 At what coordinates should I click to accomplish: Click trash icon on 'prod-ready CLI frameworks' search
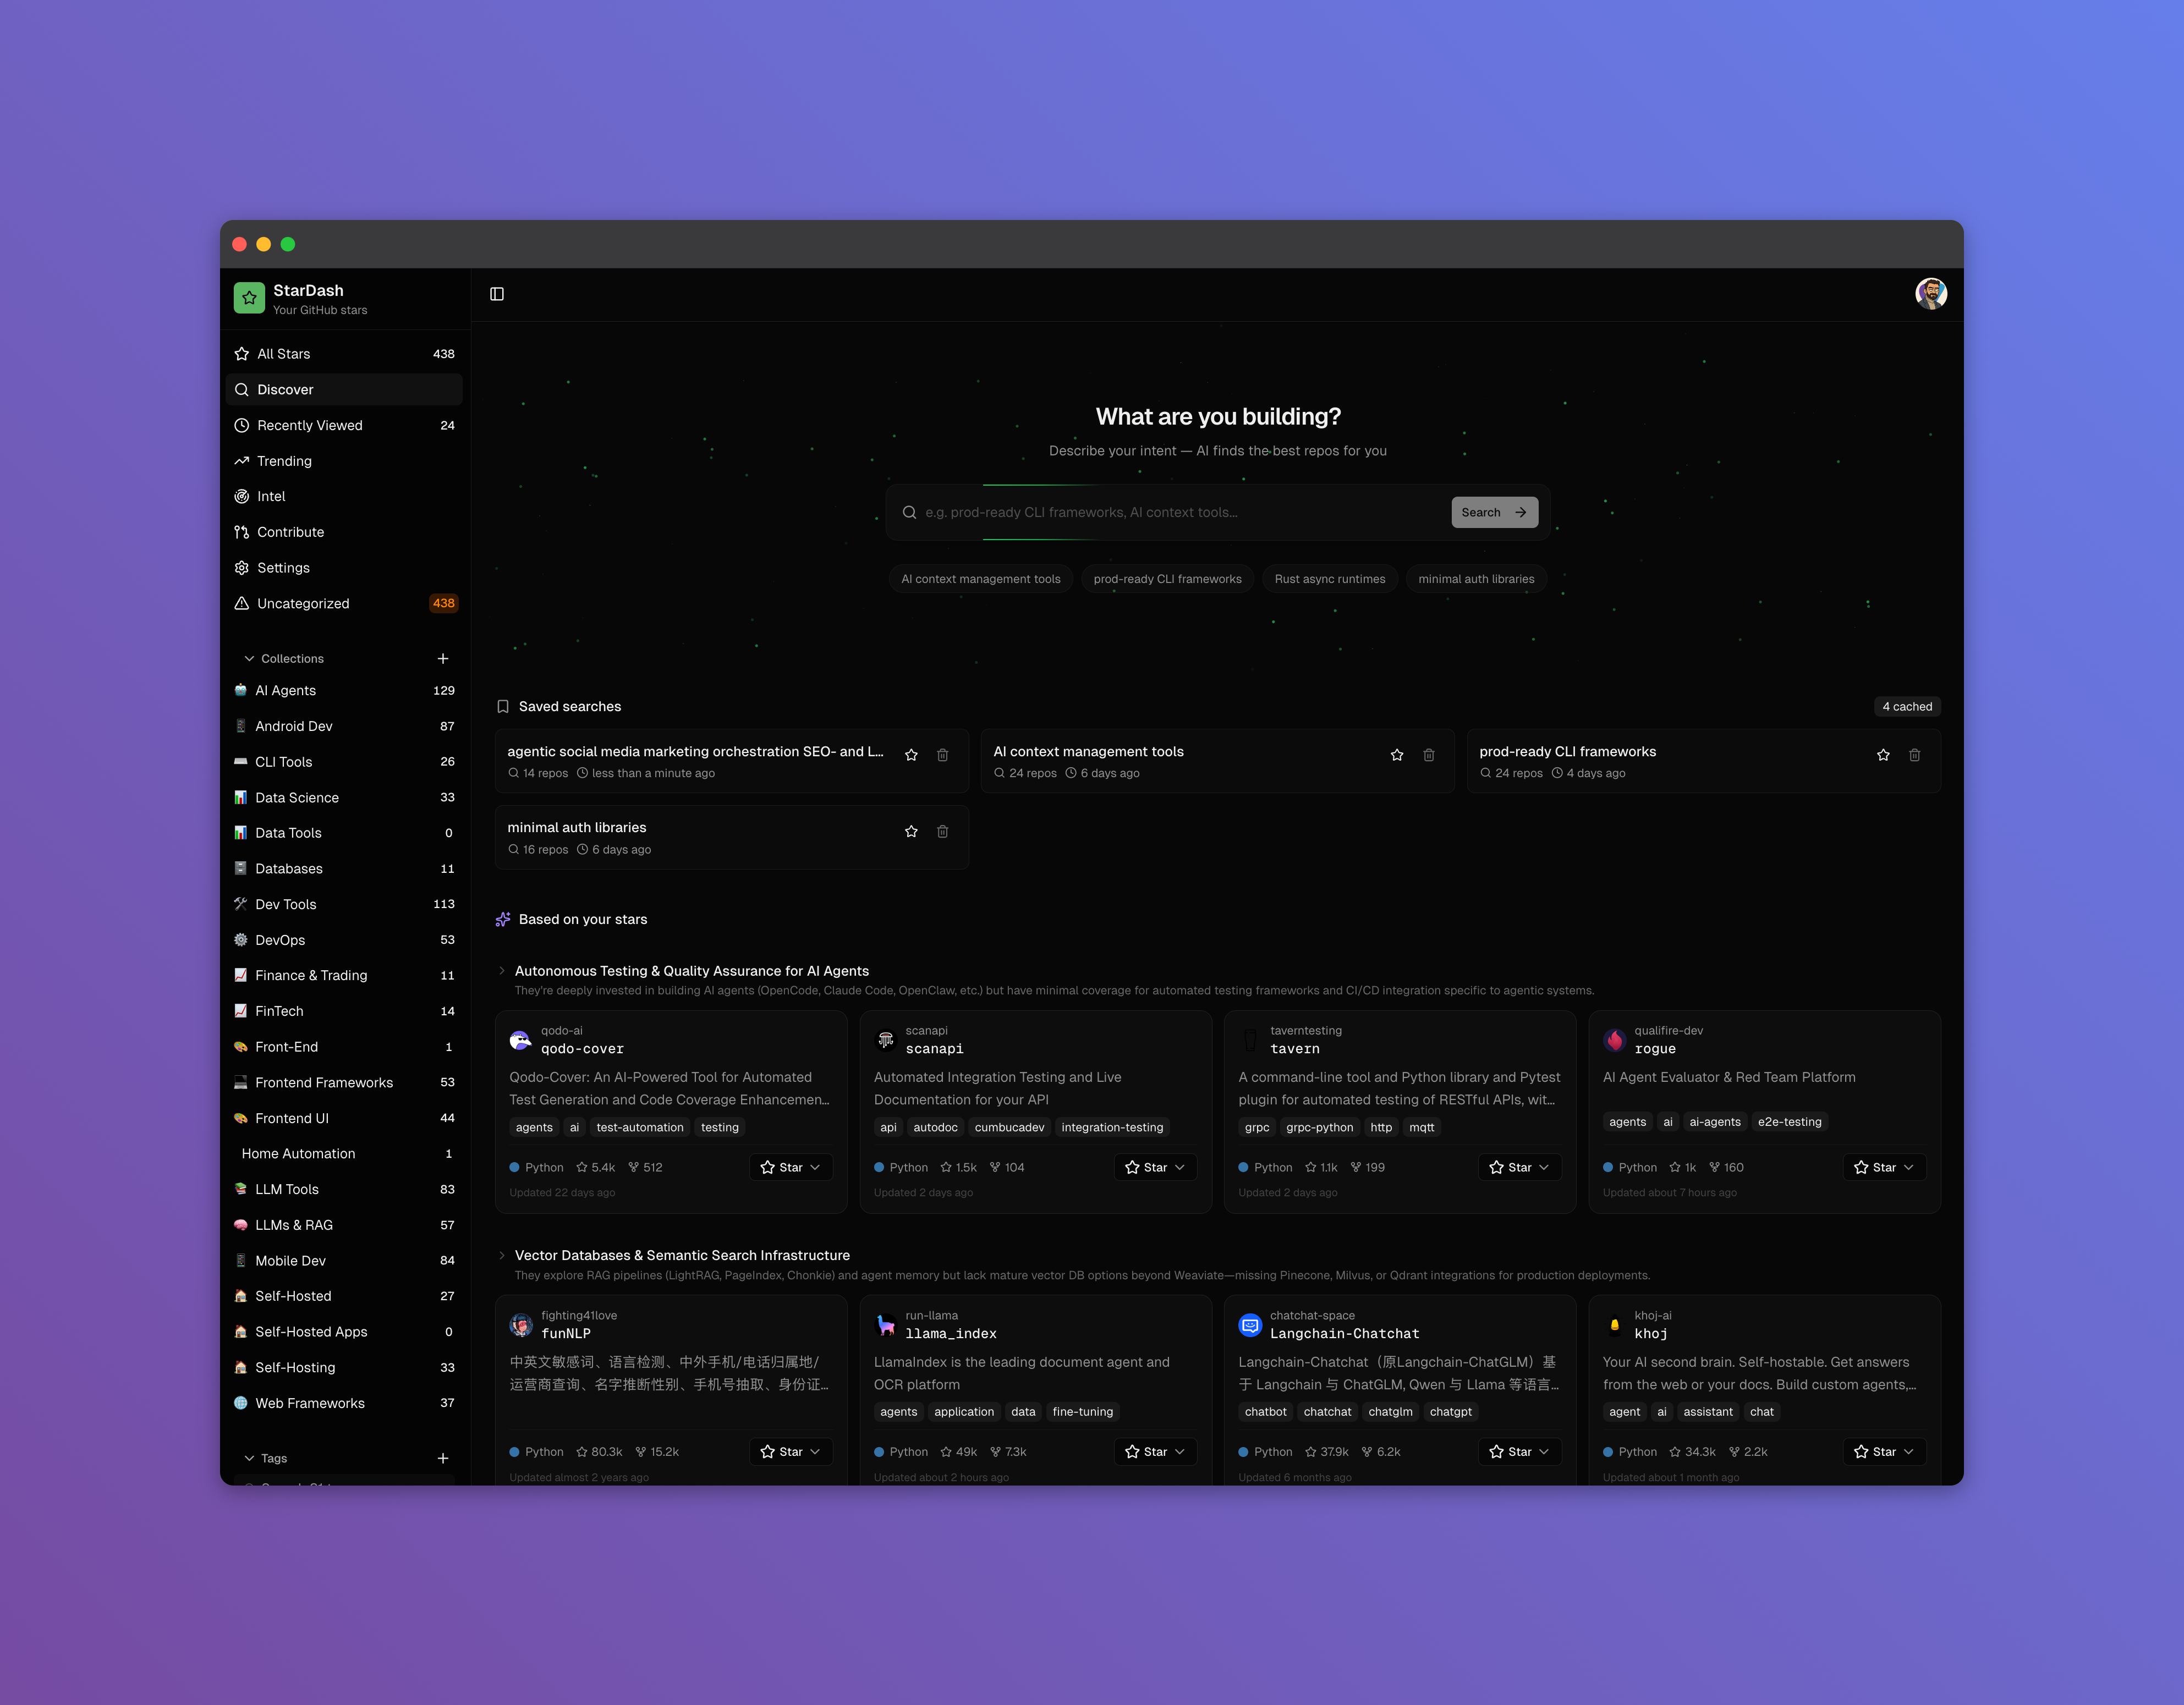click(x=1914, y=755)
